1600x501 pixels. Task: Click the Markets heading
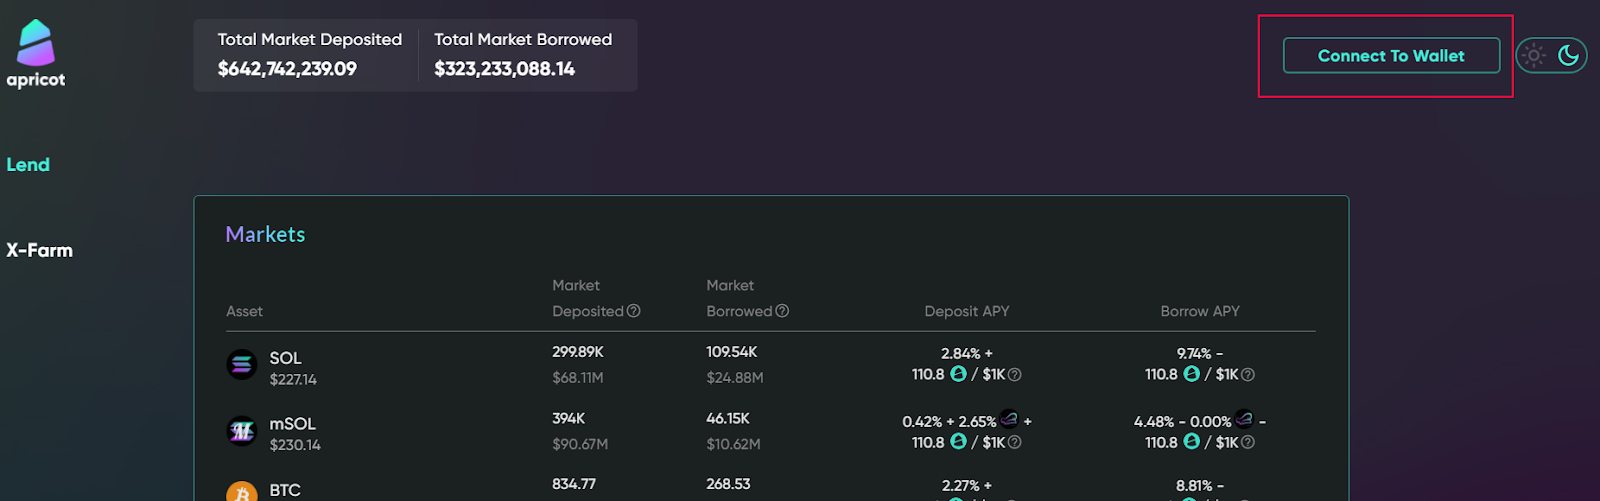[x=265, y=234]
